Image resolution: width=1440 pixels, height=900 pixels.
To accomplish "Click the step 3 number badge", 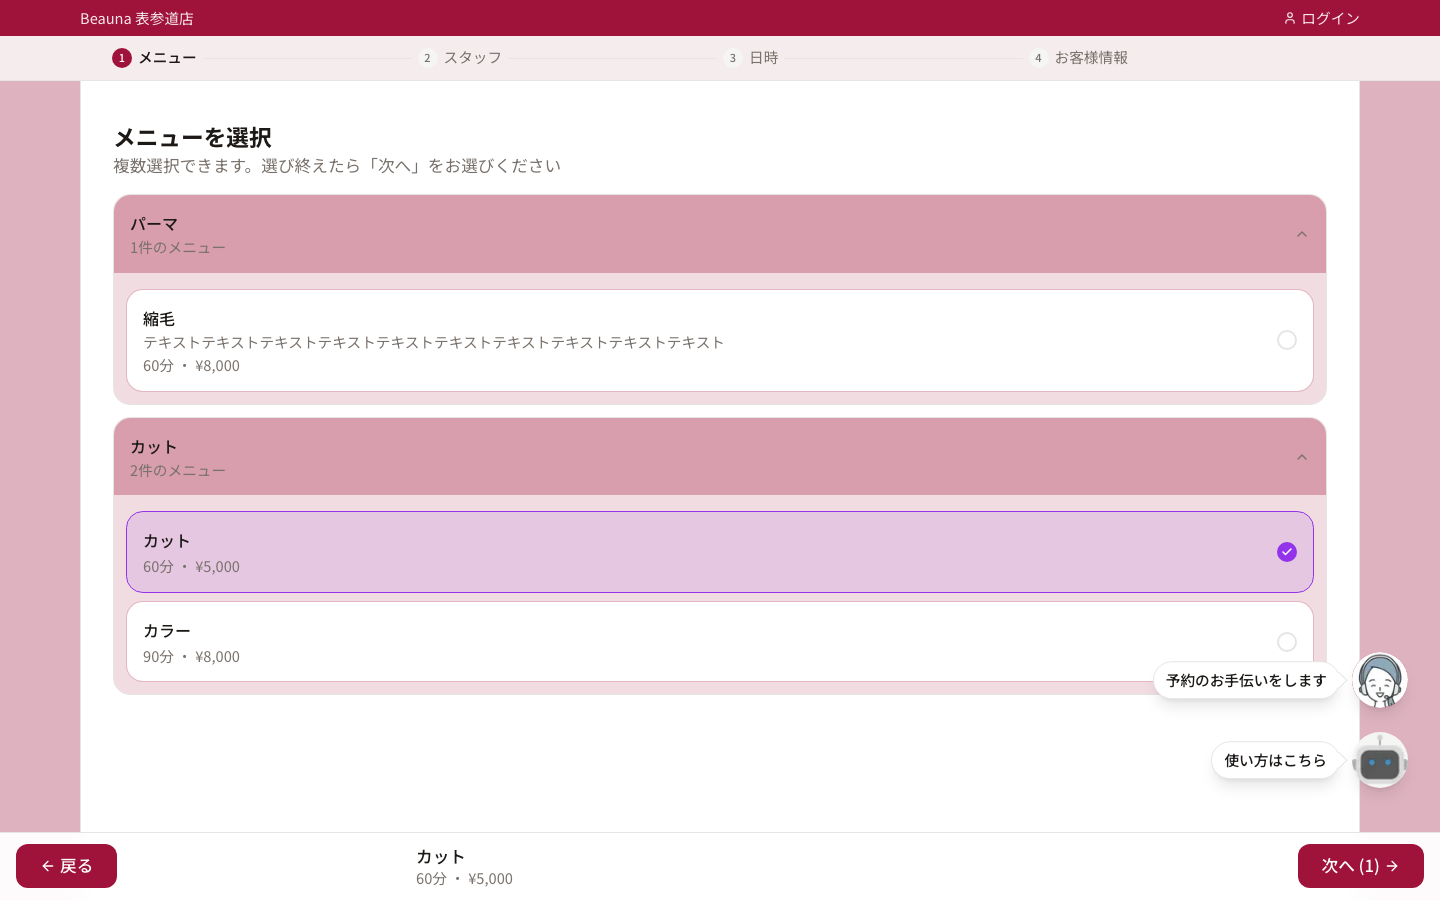I will click(x=733, y=58).
